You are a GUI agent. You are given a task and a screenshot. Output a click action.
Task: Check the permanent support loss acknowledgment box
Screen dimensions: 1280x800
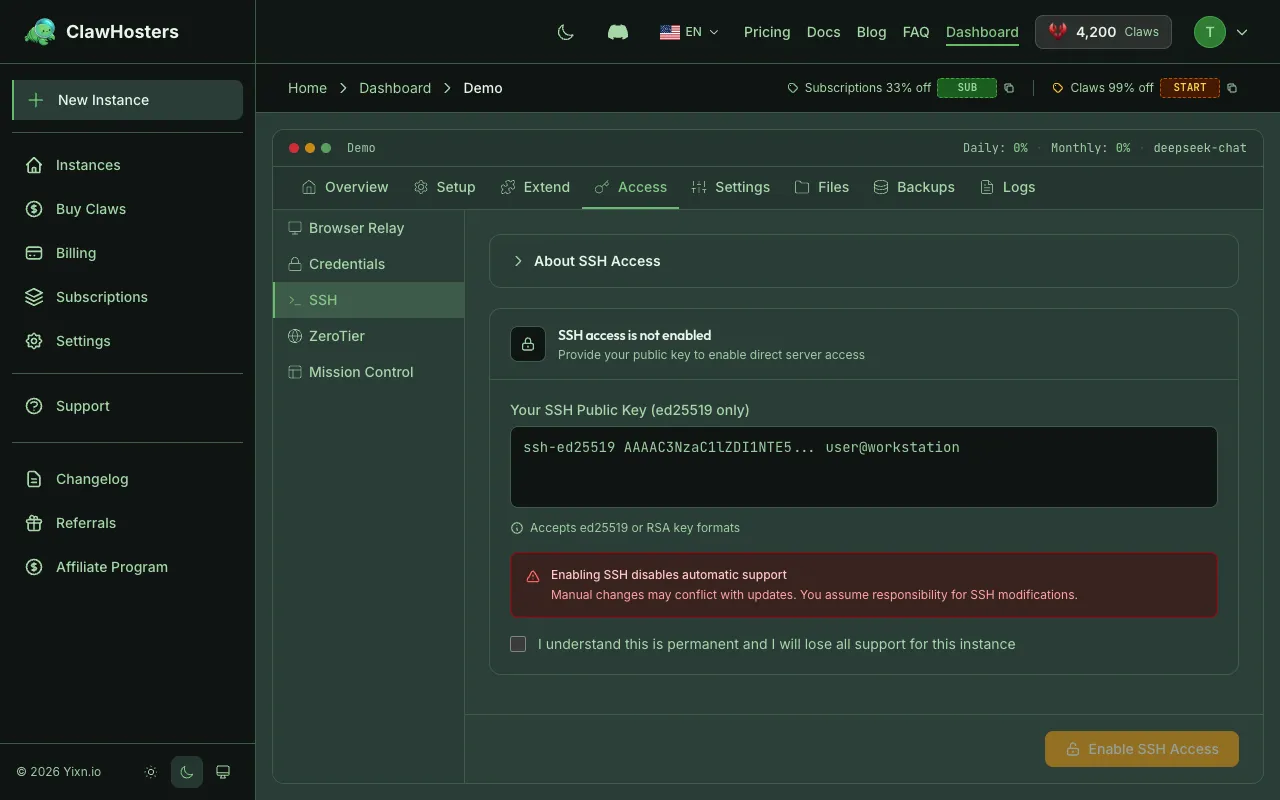point(518,644)
